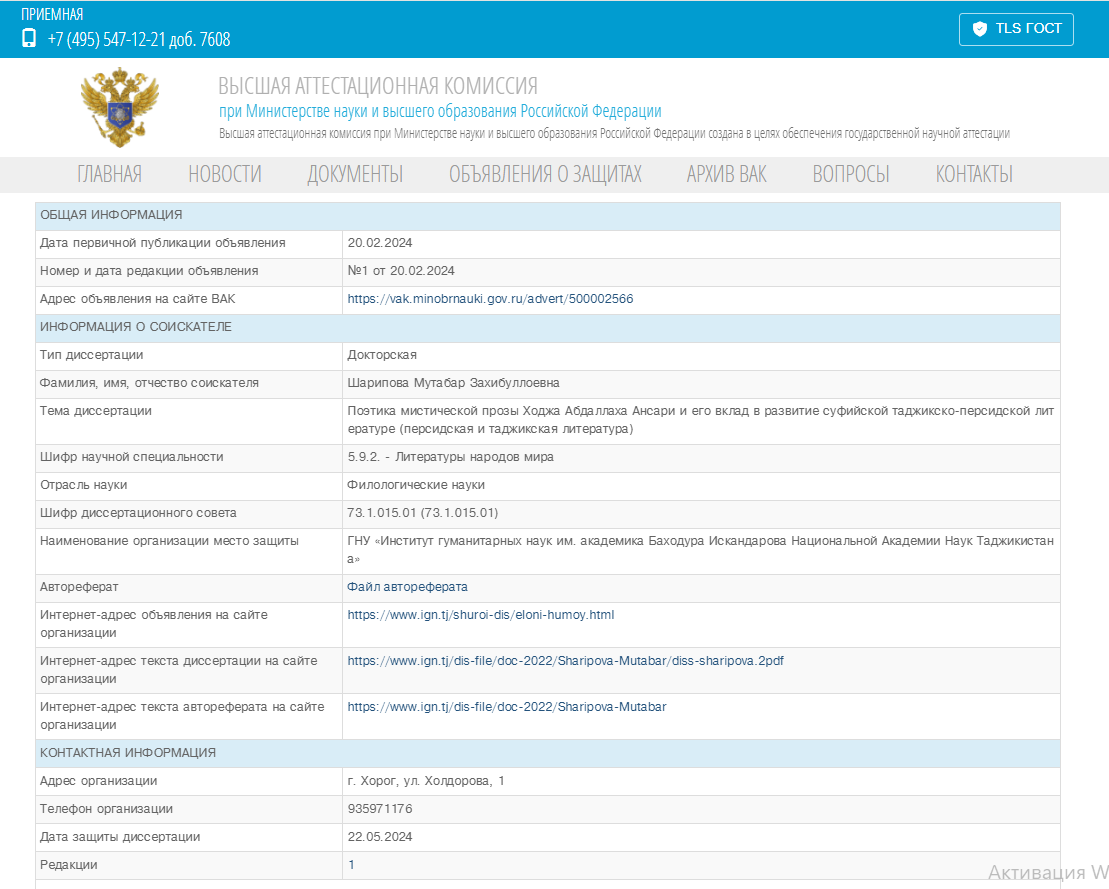The width and height of the screenshot is (1109, 889).
Task: Open the diss-sharipova.2pdf dissertation link
Action: point(565,661)
